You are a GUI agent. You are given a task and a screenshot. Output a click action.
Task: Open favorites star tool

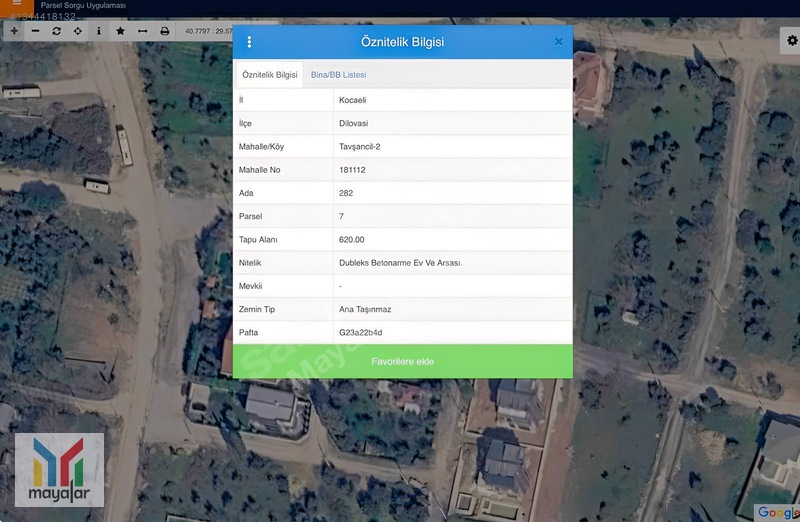point(120,31)
